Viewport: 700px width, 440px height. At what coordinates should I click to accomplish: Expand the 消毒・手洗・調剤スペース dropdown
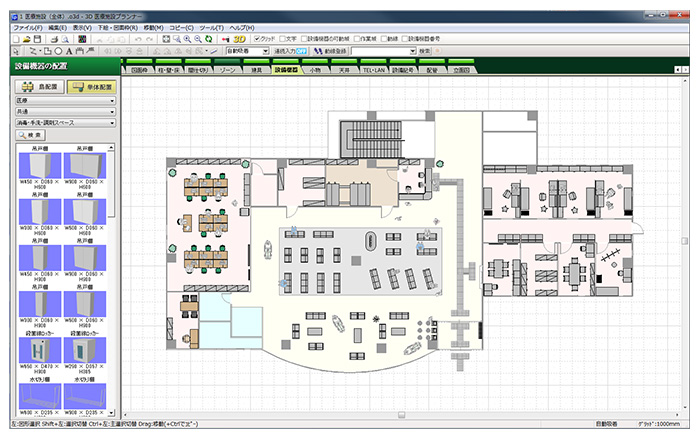click(63, 122)
